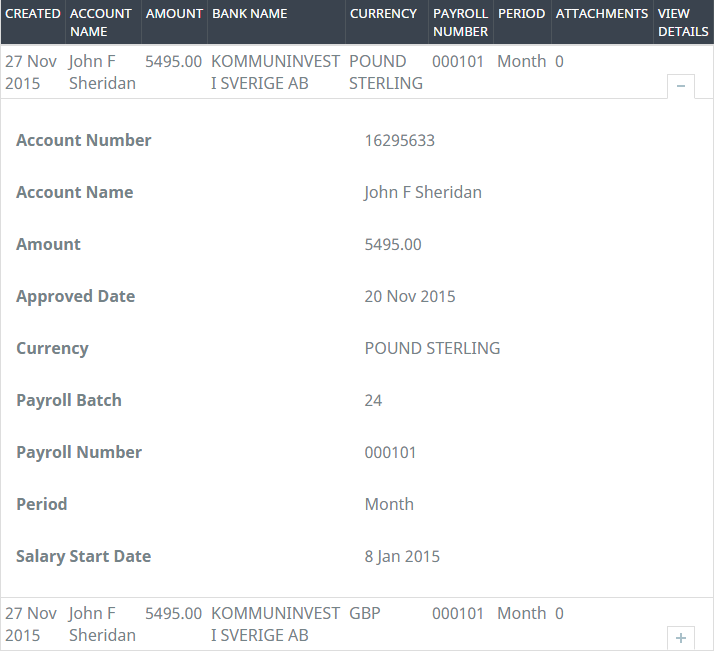Select the salary start date 8 Jan 2015
Screen dimensions: 714x651
coord(402,556)
